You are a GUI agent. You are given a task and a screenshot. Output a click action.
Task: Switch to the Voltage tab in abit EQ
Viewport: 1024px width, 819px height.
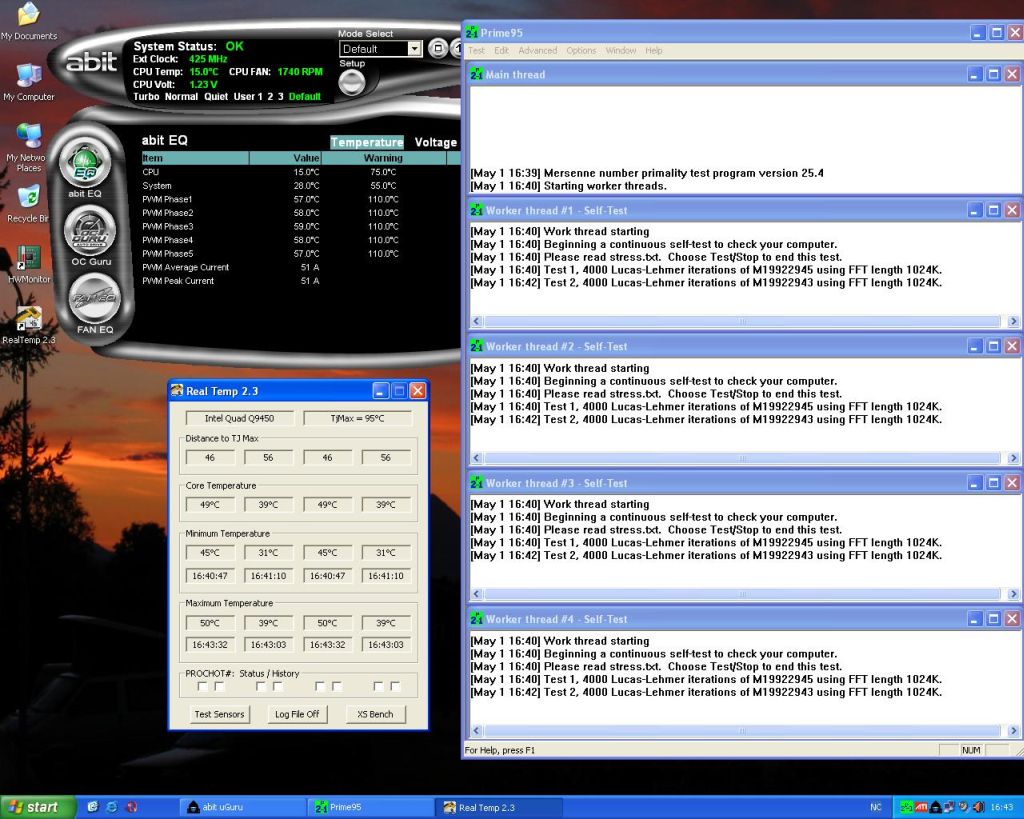pyautogui.click(x=436, y=142)
